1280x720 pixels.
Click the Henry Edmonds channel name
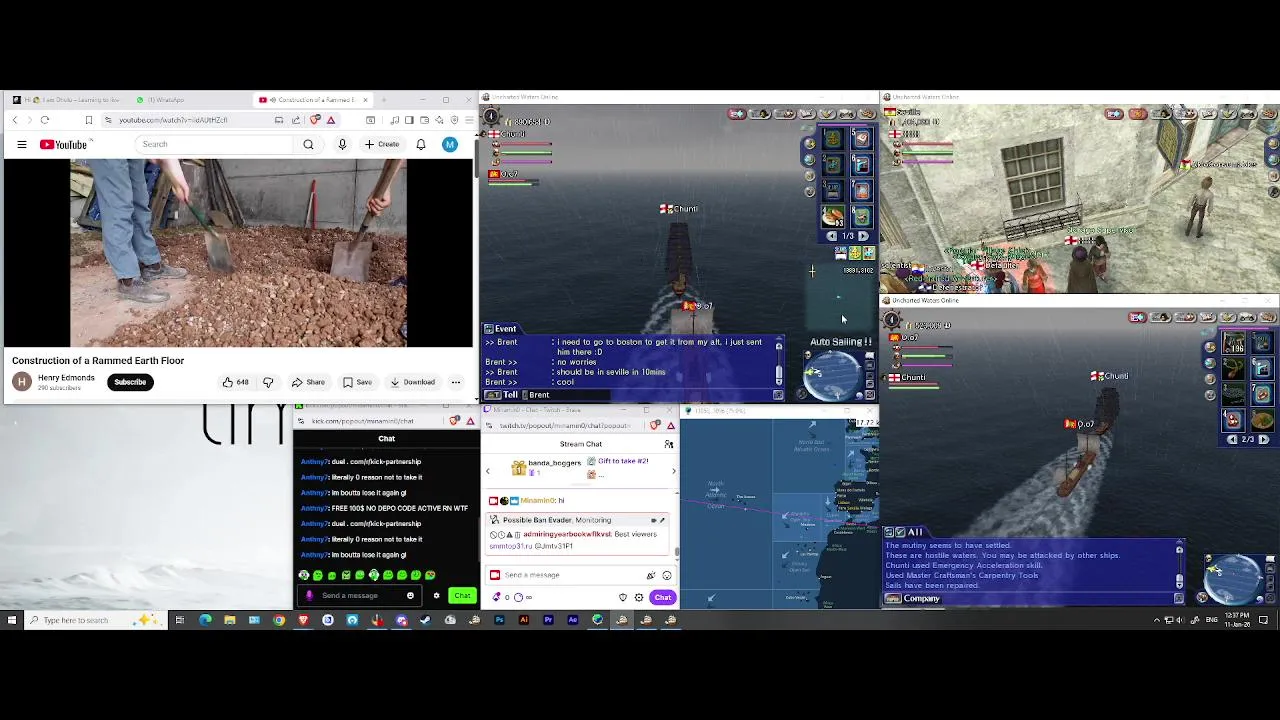[66, 378]
